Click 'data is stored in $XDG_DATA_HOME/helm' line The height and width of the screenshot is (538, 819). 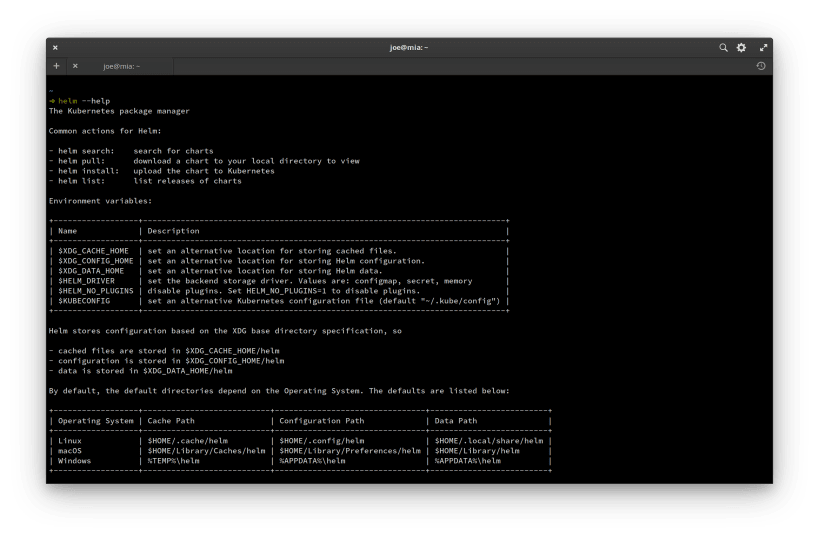141,371
